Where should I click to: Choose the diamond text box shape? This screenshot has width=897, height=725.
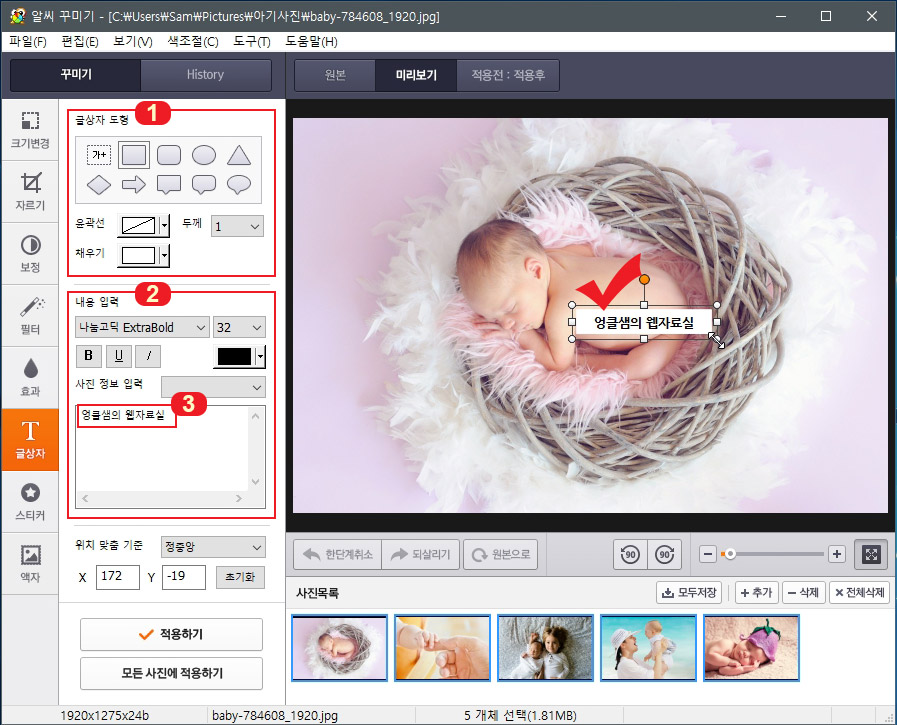click(99, 184)
